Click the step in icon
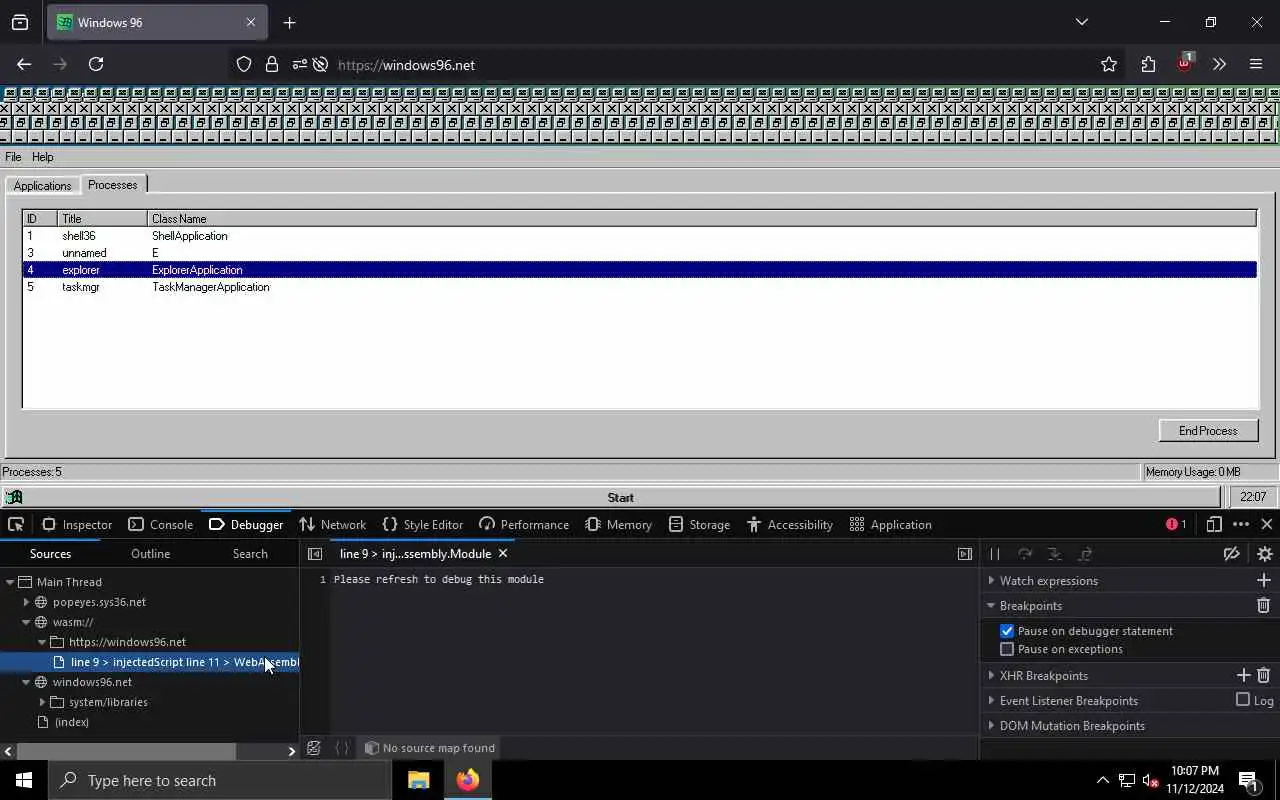The image size is (1280, 800). click(x=1055, y=553)
